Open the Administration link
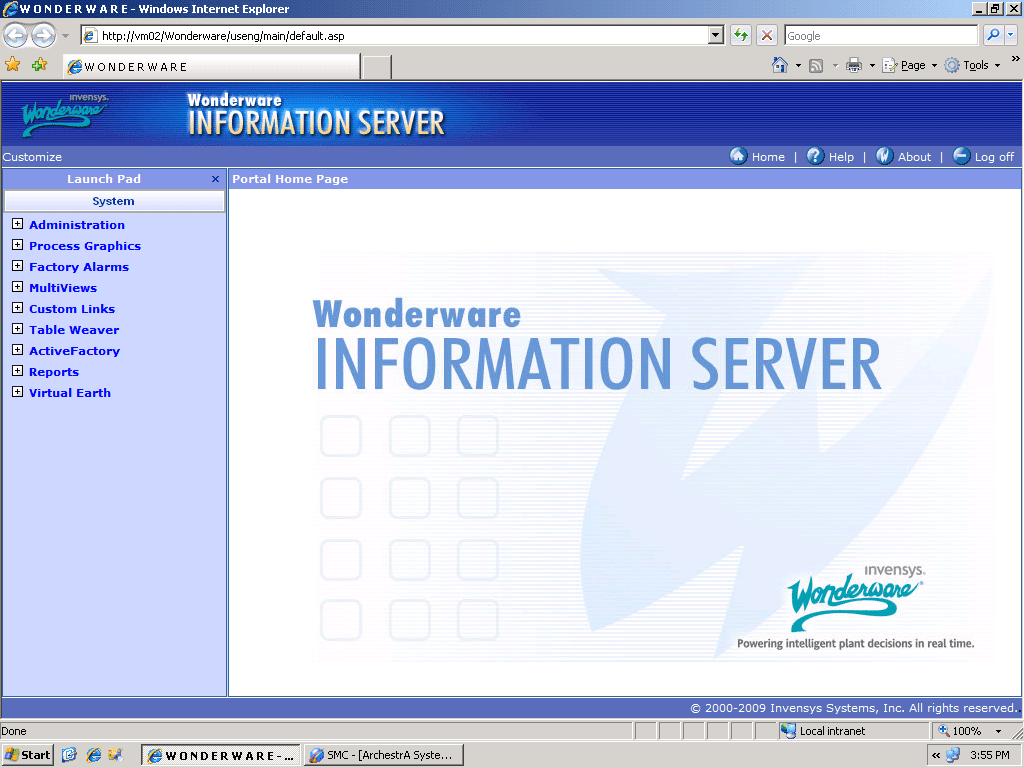This screenshot has height=768, width=1024. point(77,225)
